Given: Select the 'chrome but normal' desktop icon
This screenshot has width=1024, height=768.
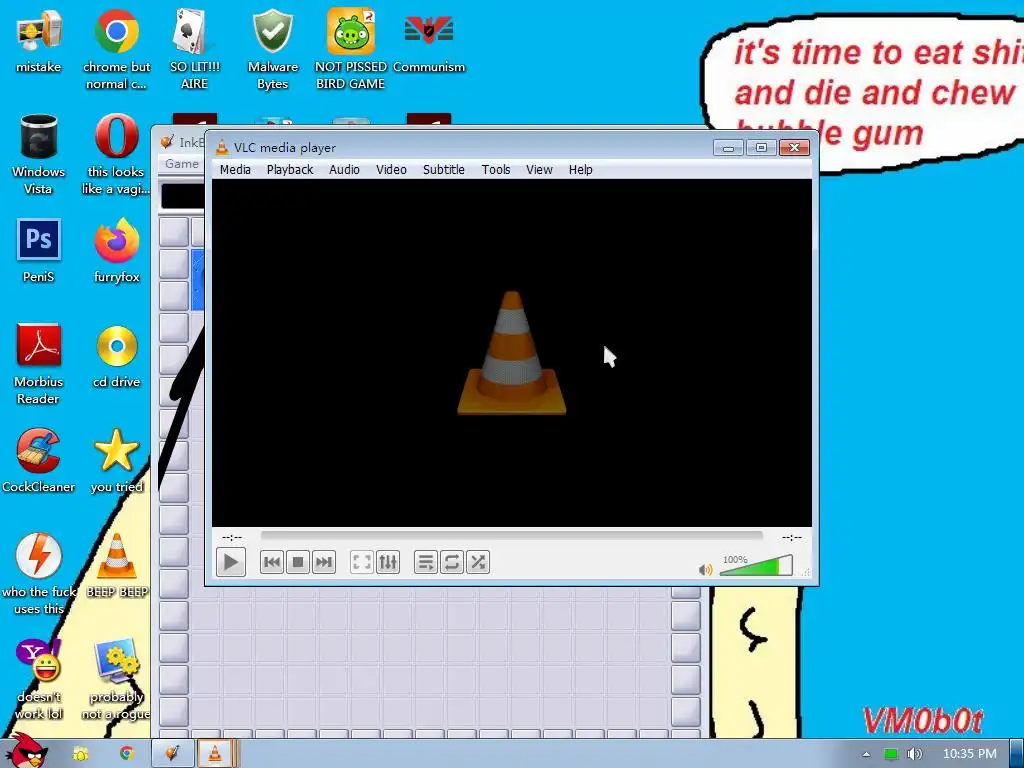Looking at the screenshot, I should (116, 50).
